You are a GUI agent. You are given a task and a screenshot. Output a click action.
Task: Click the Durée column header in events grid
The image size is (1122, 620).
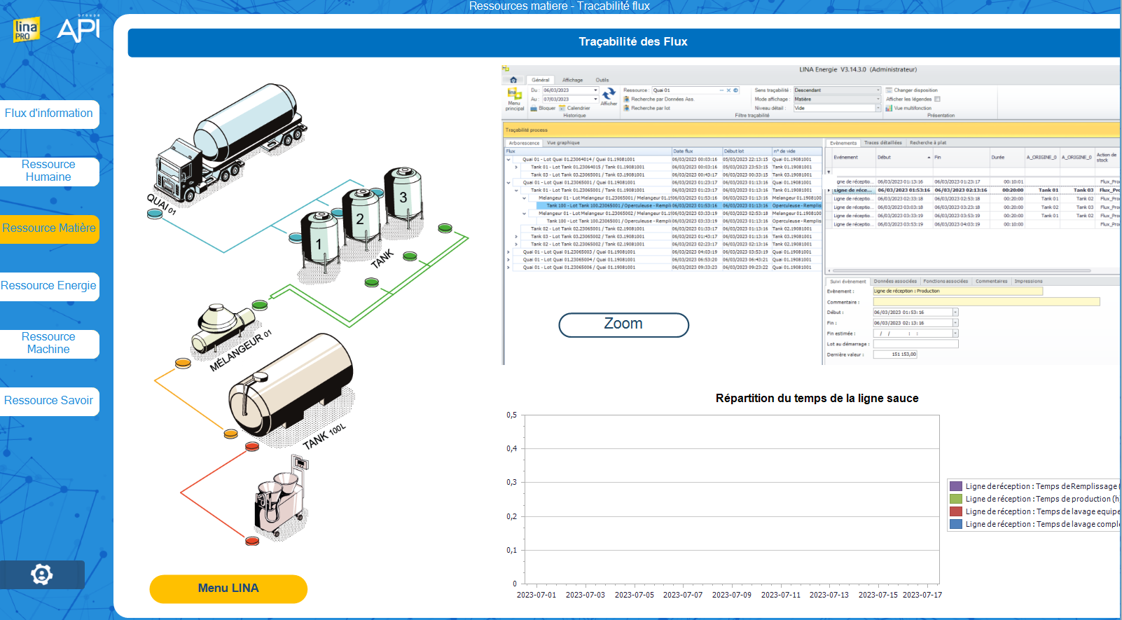(x=1007, y=157)
